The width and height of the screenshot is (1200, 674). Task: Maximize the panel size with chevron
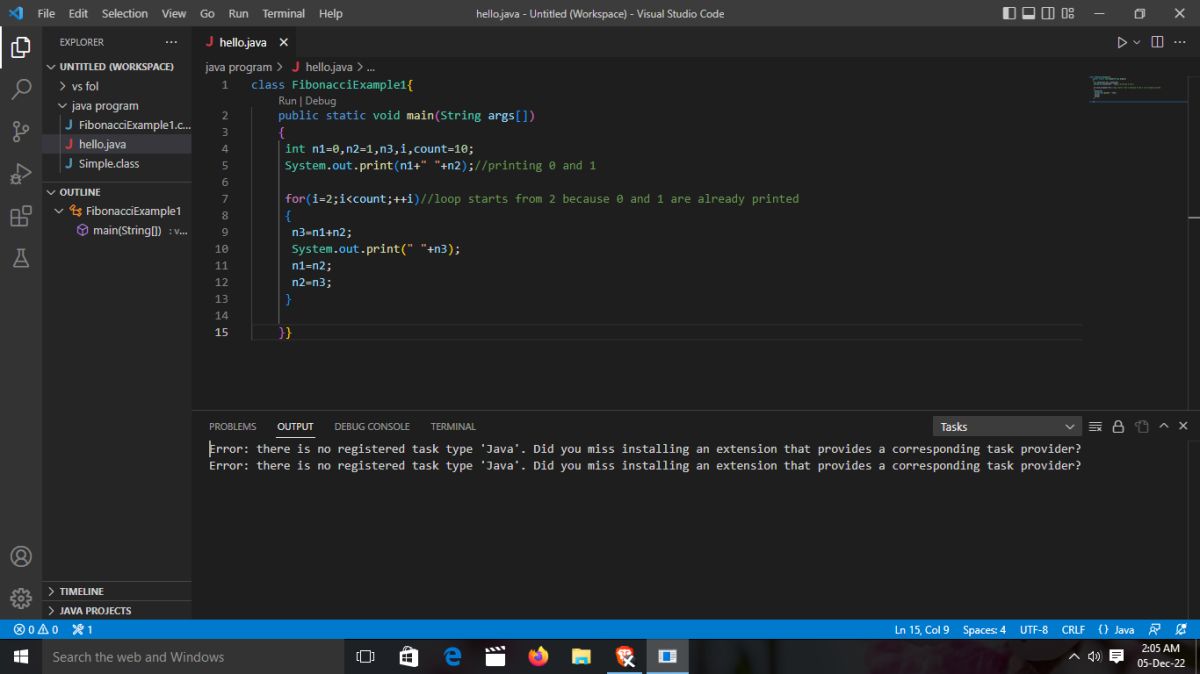pos(1164,426)
